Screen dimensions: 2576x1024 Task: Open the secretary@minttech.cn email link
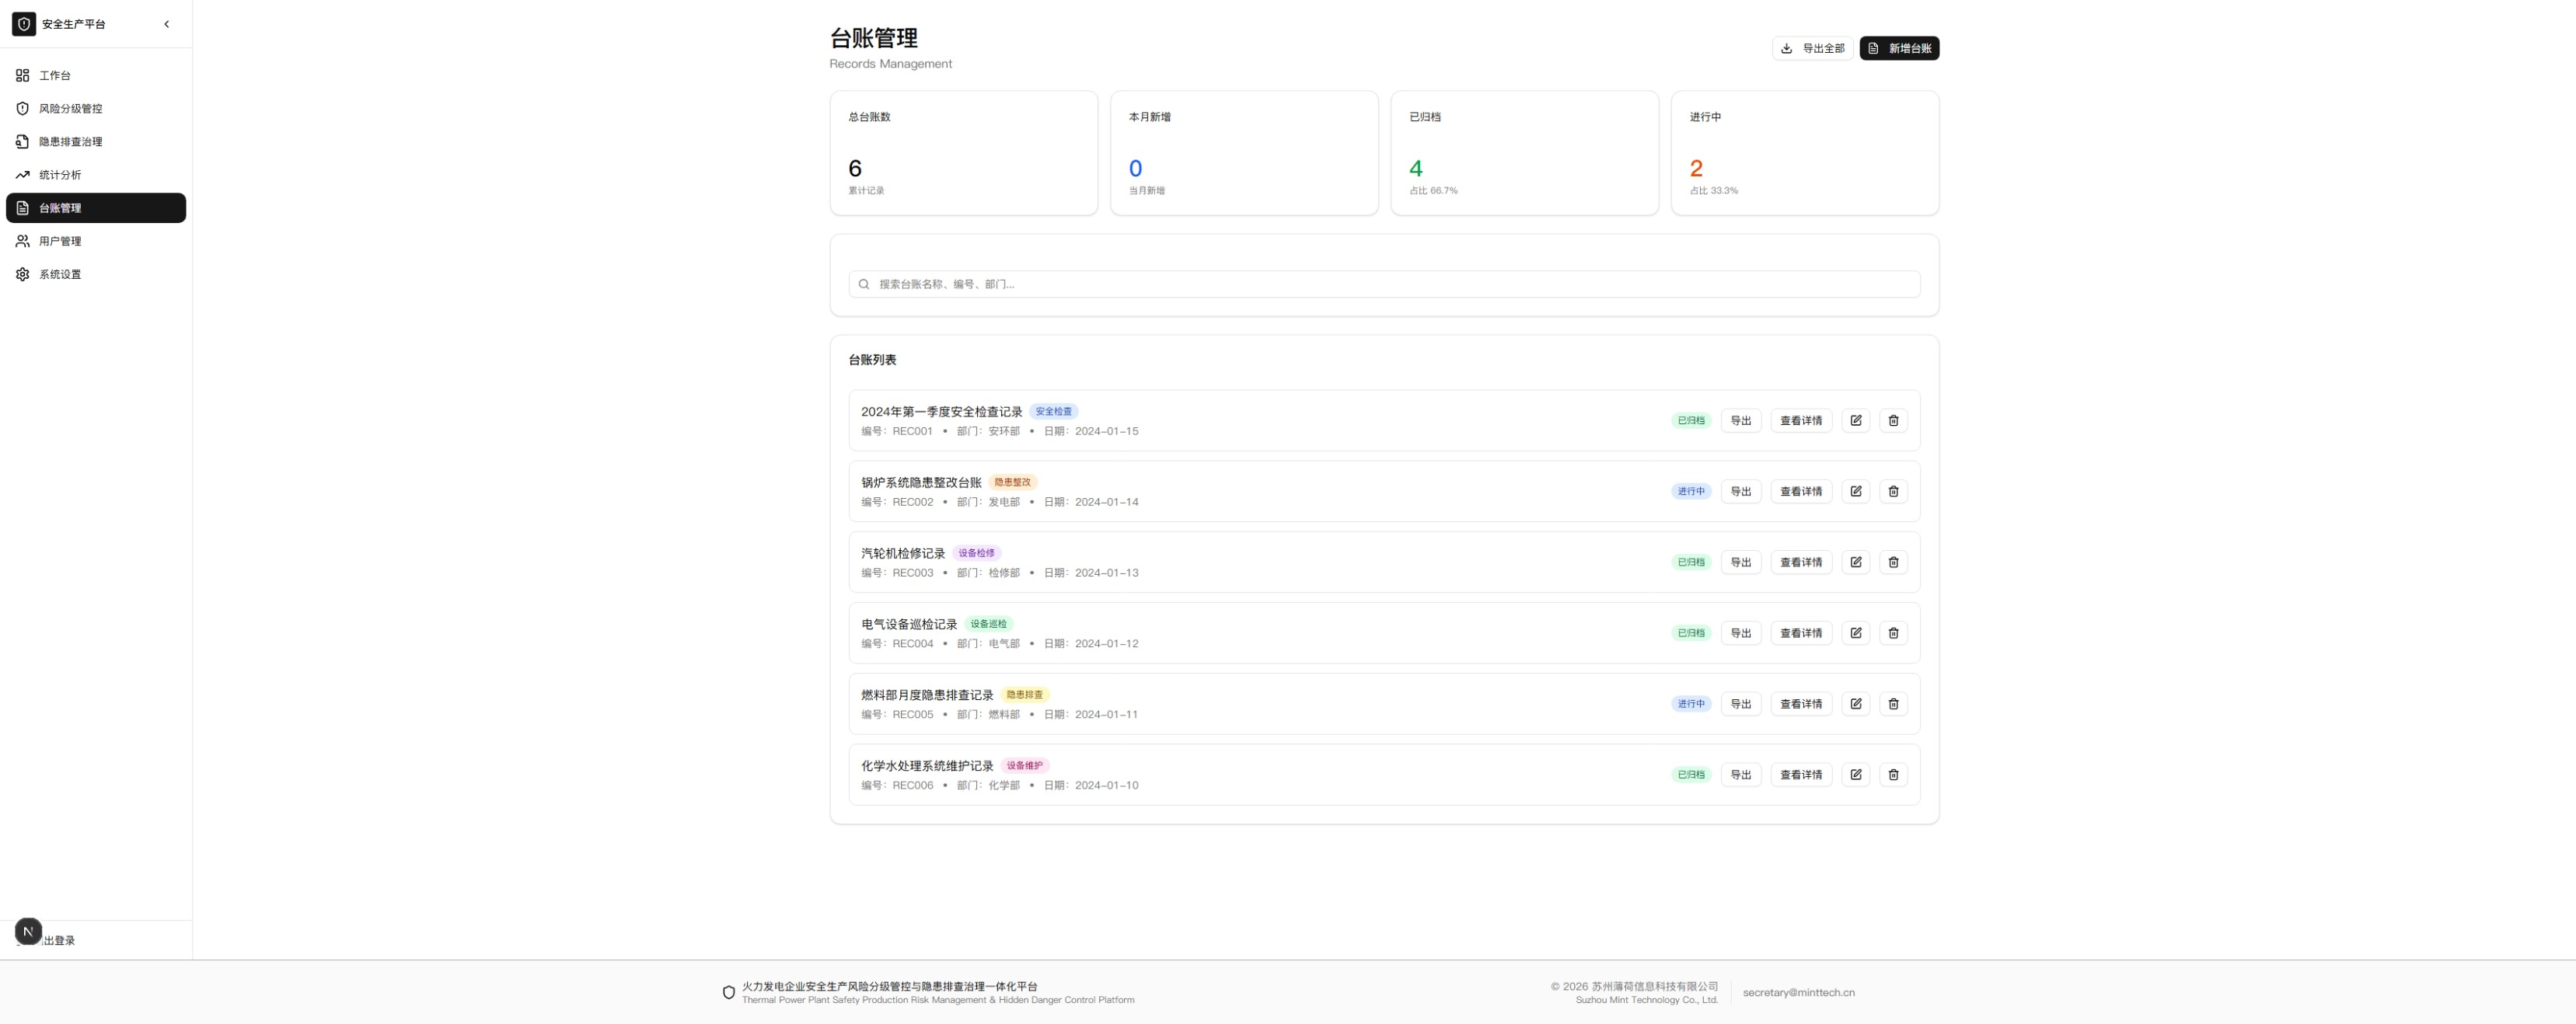coord(1797,992)
